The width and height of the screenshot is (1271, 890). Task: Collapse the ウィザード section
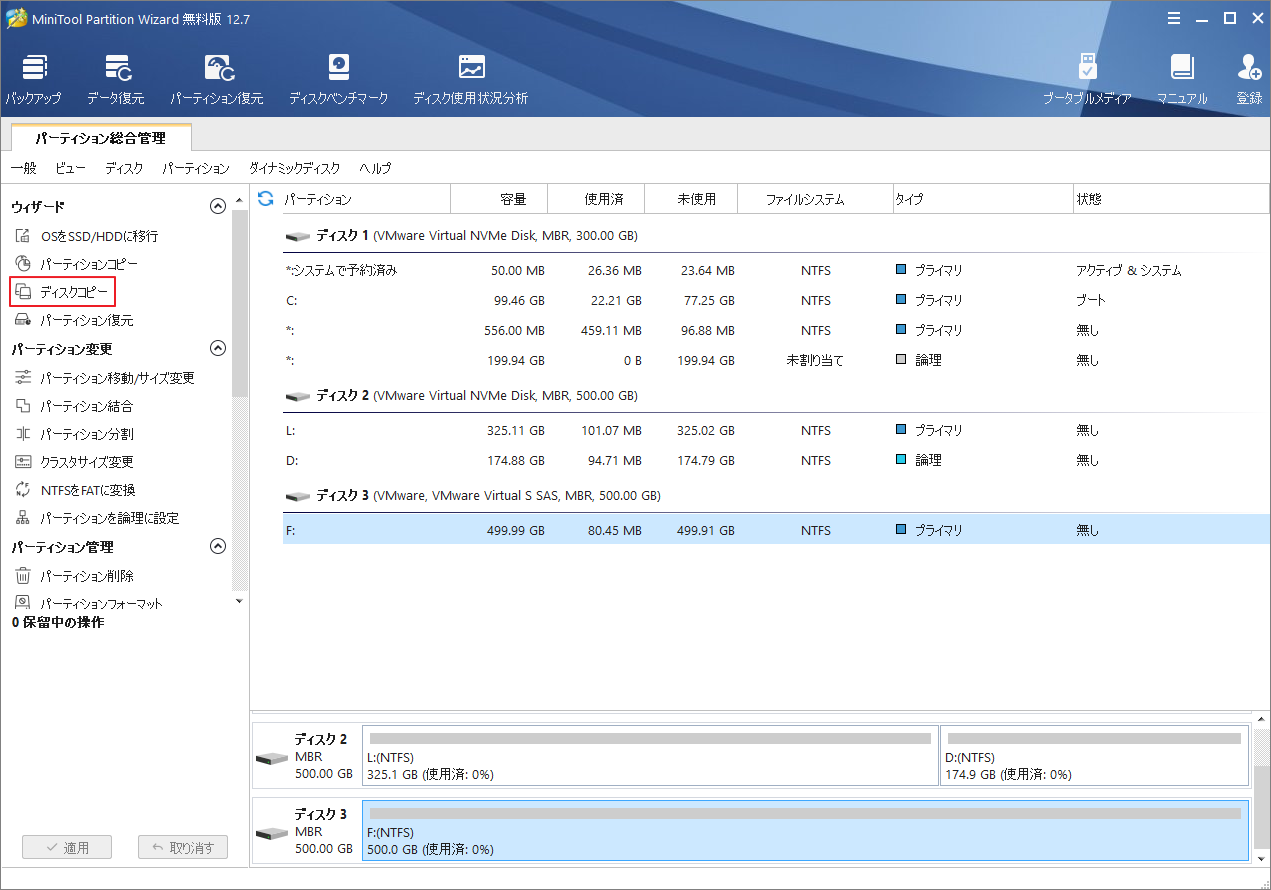[x=217, y=207]
